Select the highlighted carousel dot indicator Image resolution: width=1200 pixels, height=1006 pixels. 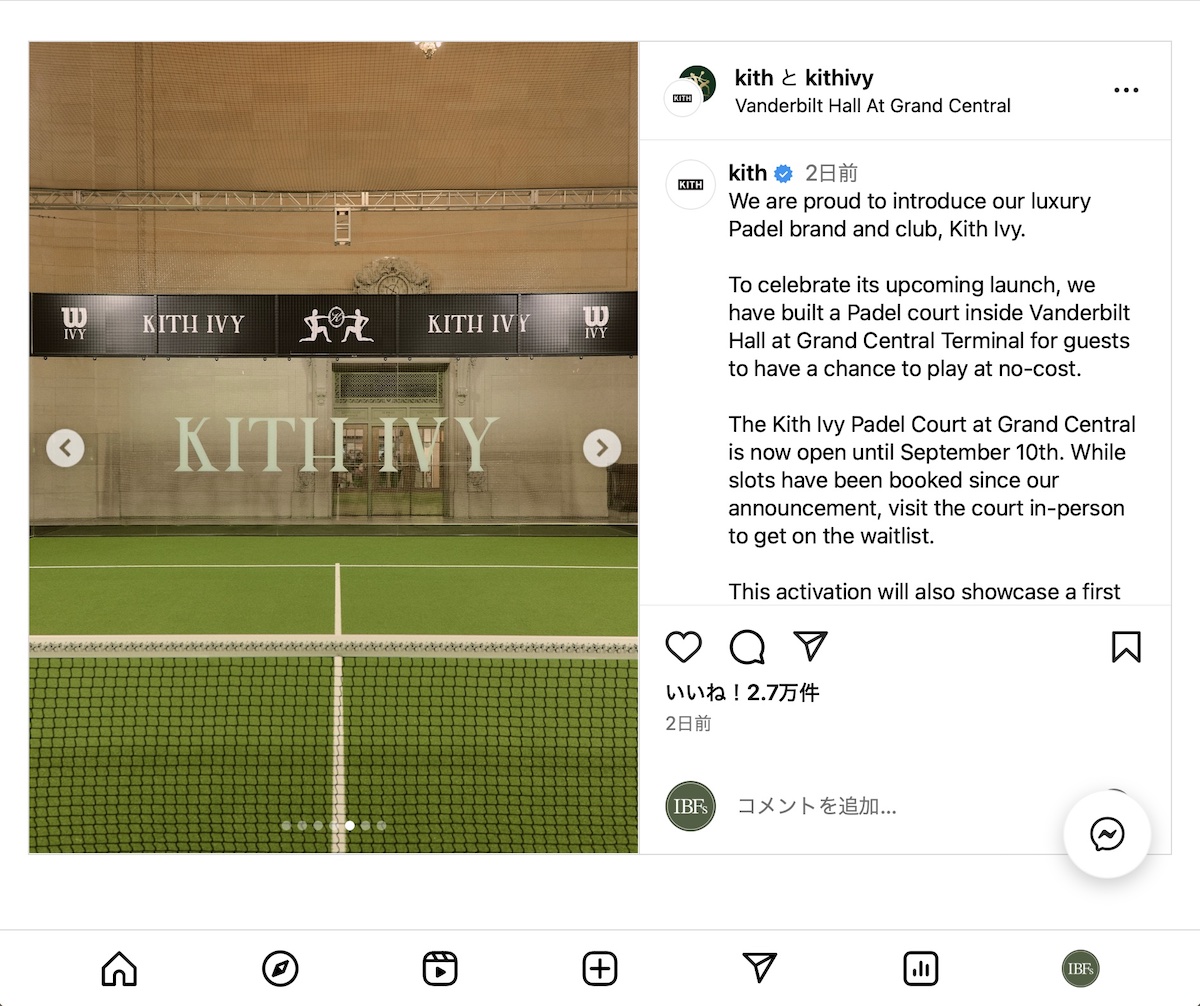pyautogui.click(x=349, y=826)
